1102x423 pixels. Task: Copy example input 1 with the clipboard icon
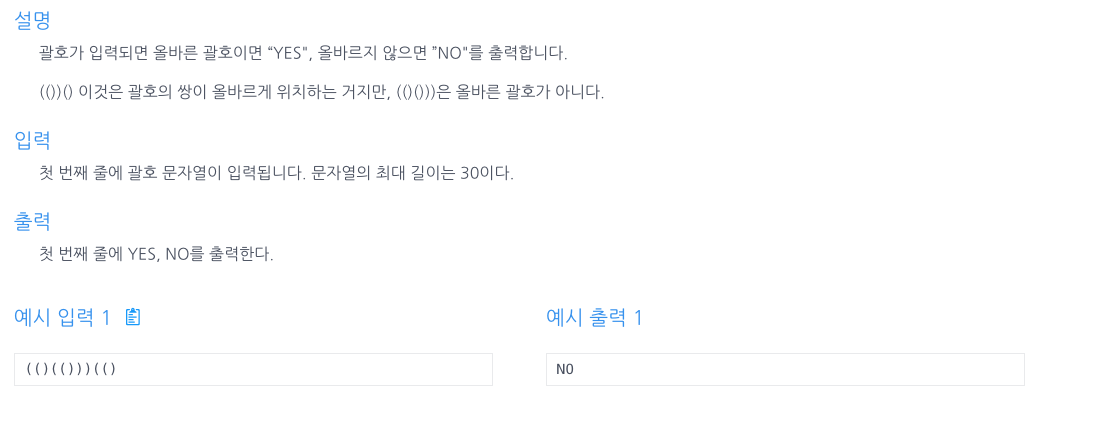click(133, 318)
